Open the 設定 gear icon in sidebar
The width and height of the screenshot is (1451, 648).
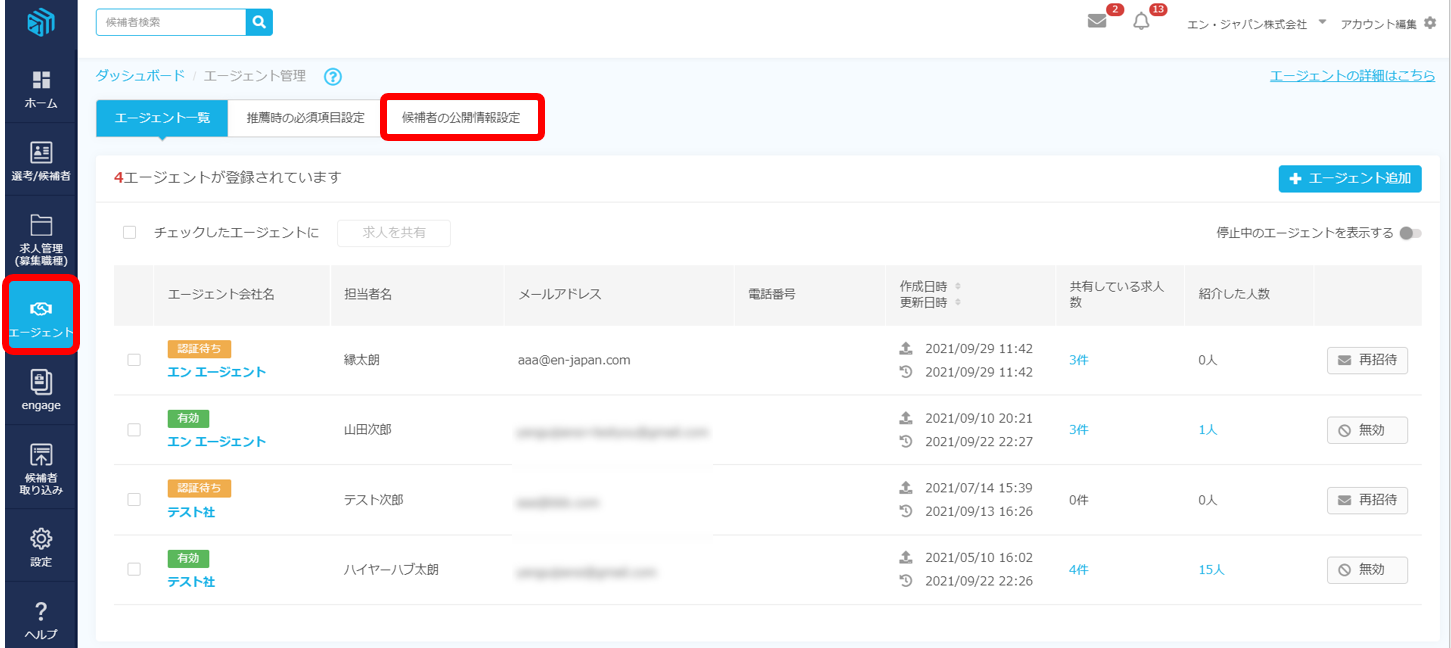[x=41, y=539]
